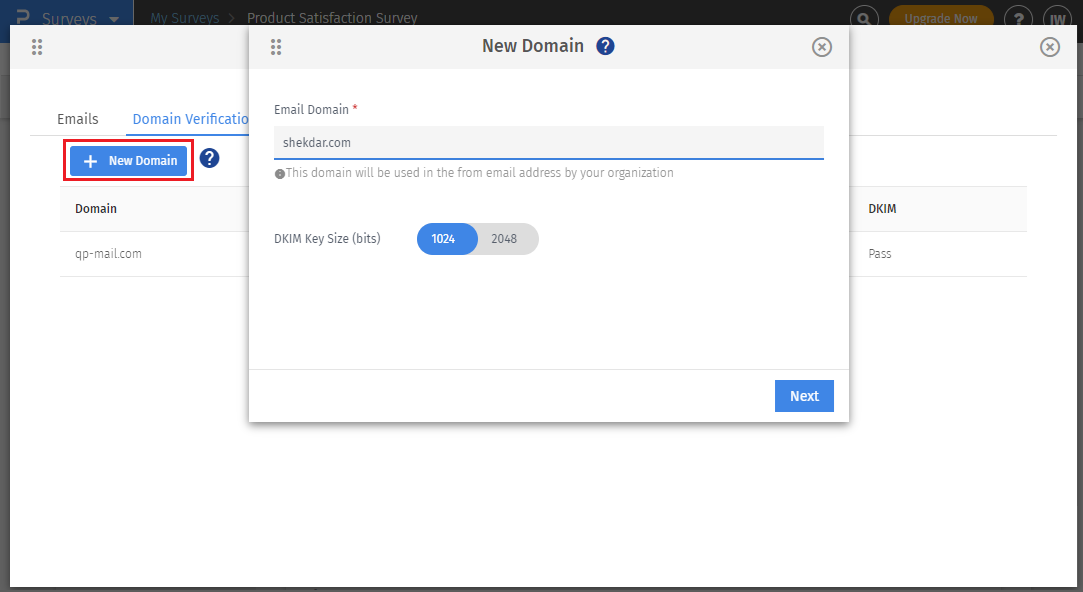
Task: Open My Surveys breadcrumb link
Action: point(185,18)
